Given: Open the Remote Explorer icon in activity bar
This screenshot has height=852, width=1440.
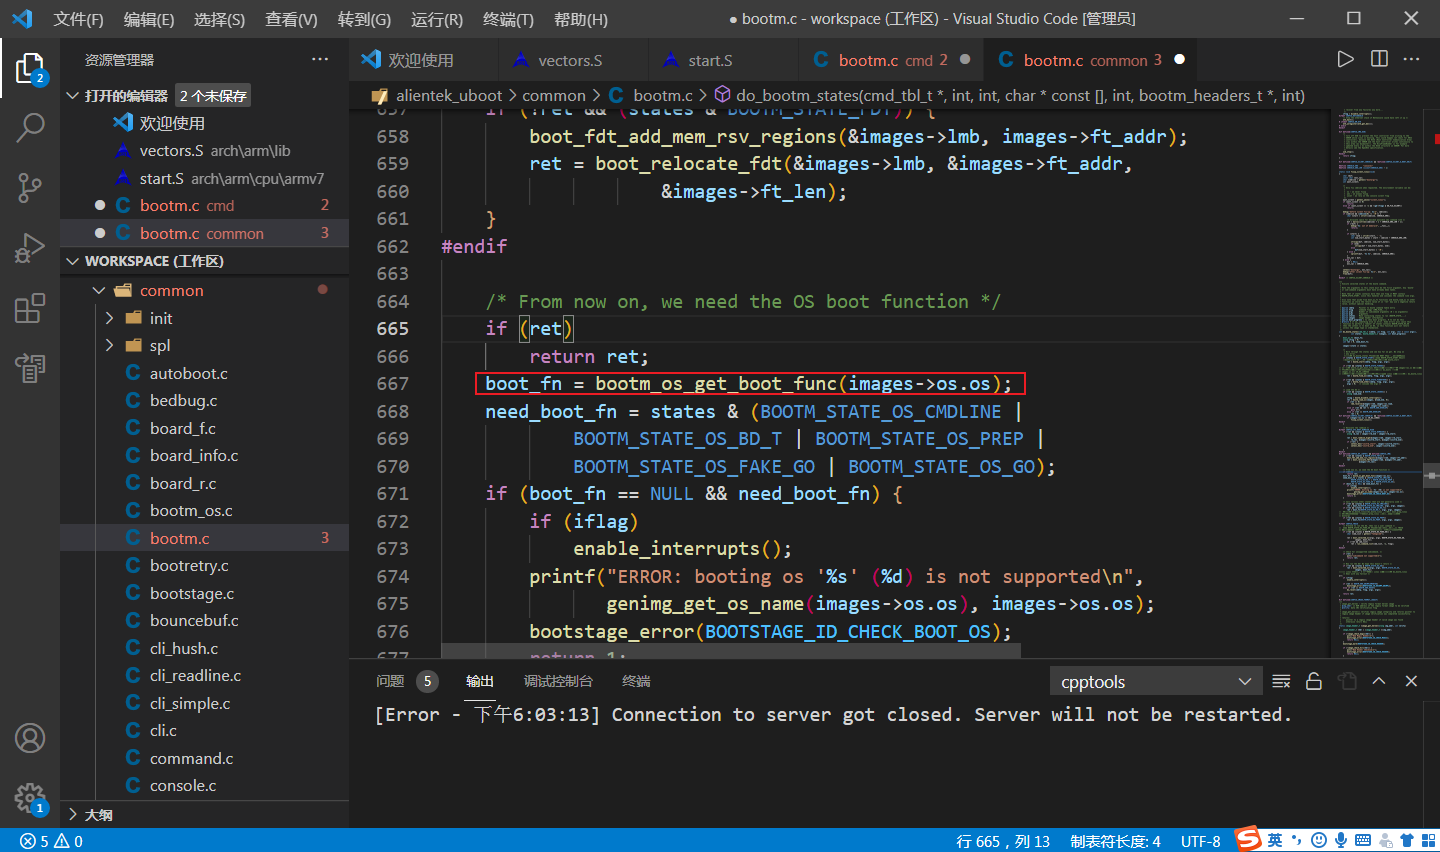Looking at the screenshot, I should 30,368.
